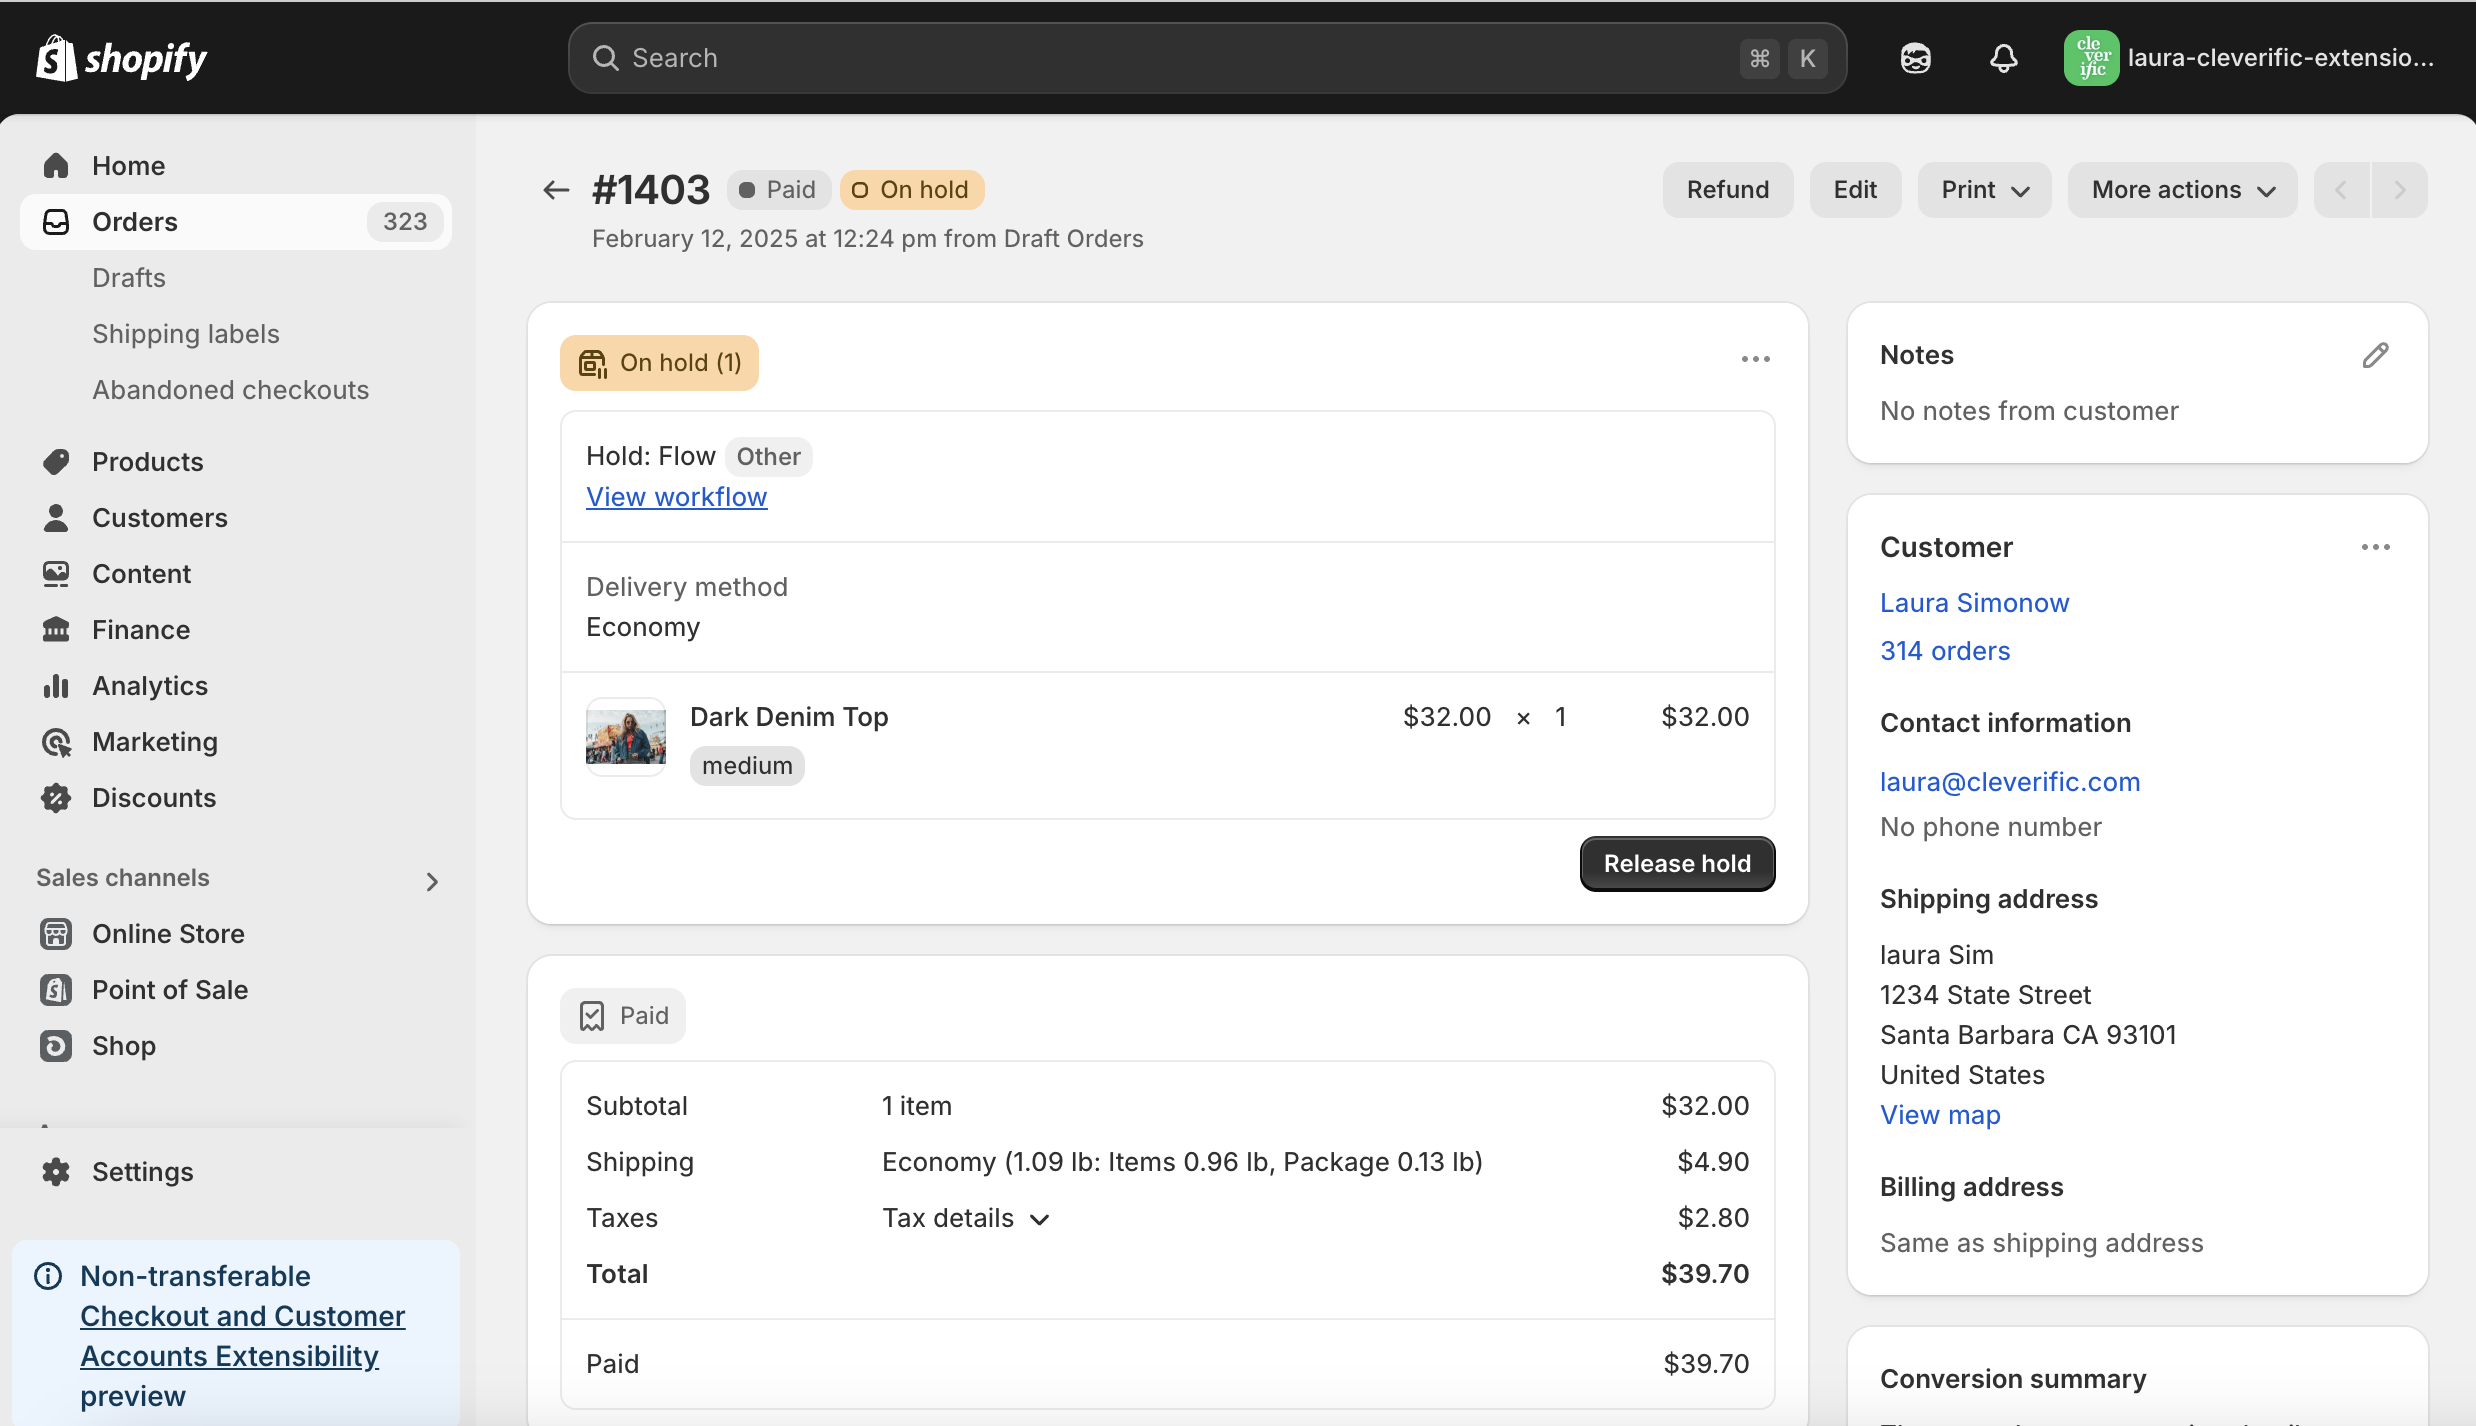The width and height of the screenshot is (2476, 1426).
Task: Click the Dark Denim Top product thumbnail
Action: 626,737
